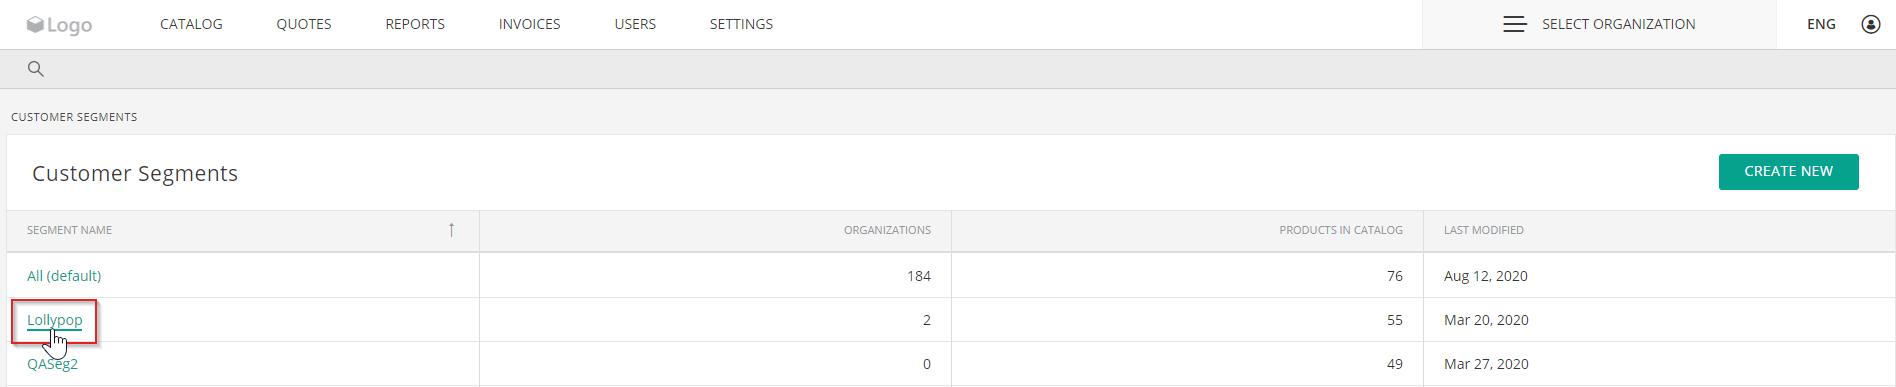Open the Select Organization dropdown

coord(1599,24)
